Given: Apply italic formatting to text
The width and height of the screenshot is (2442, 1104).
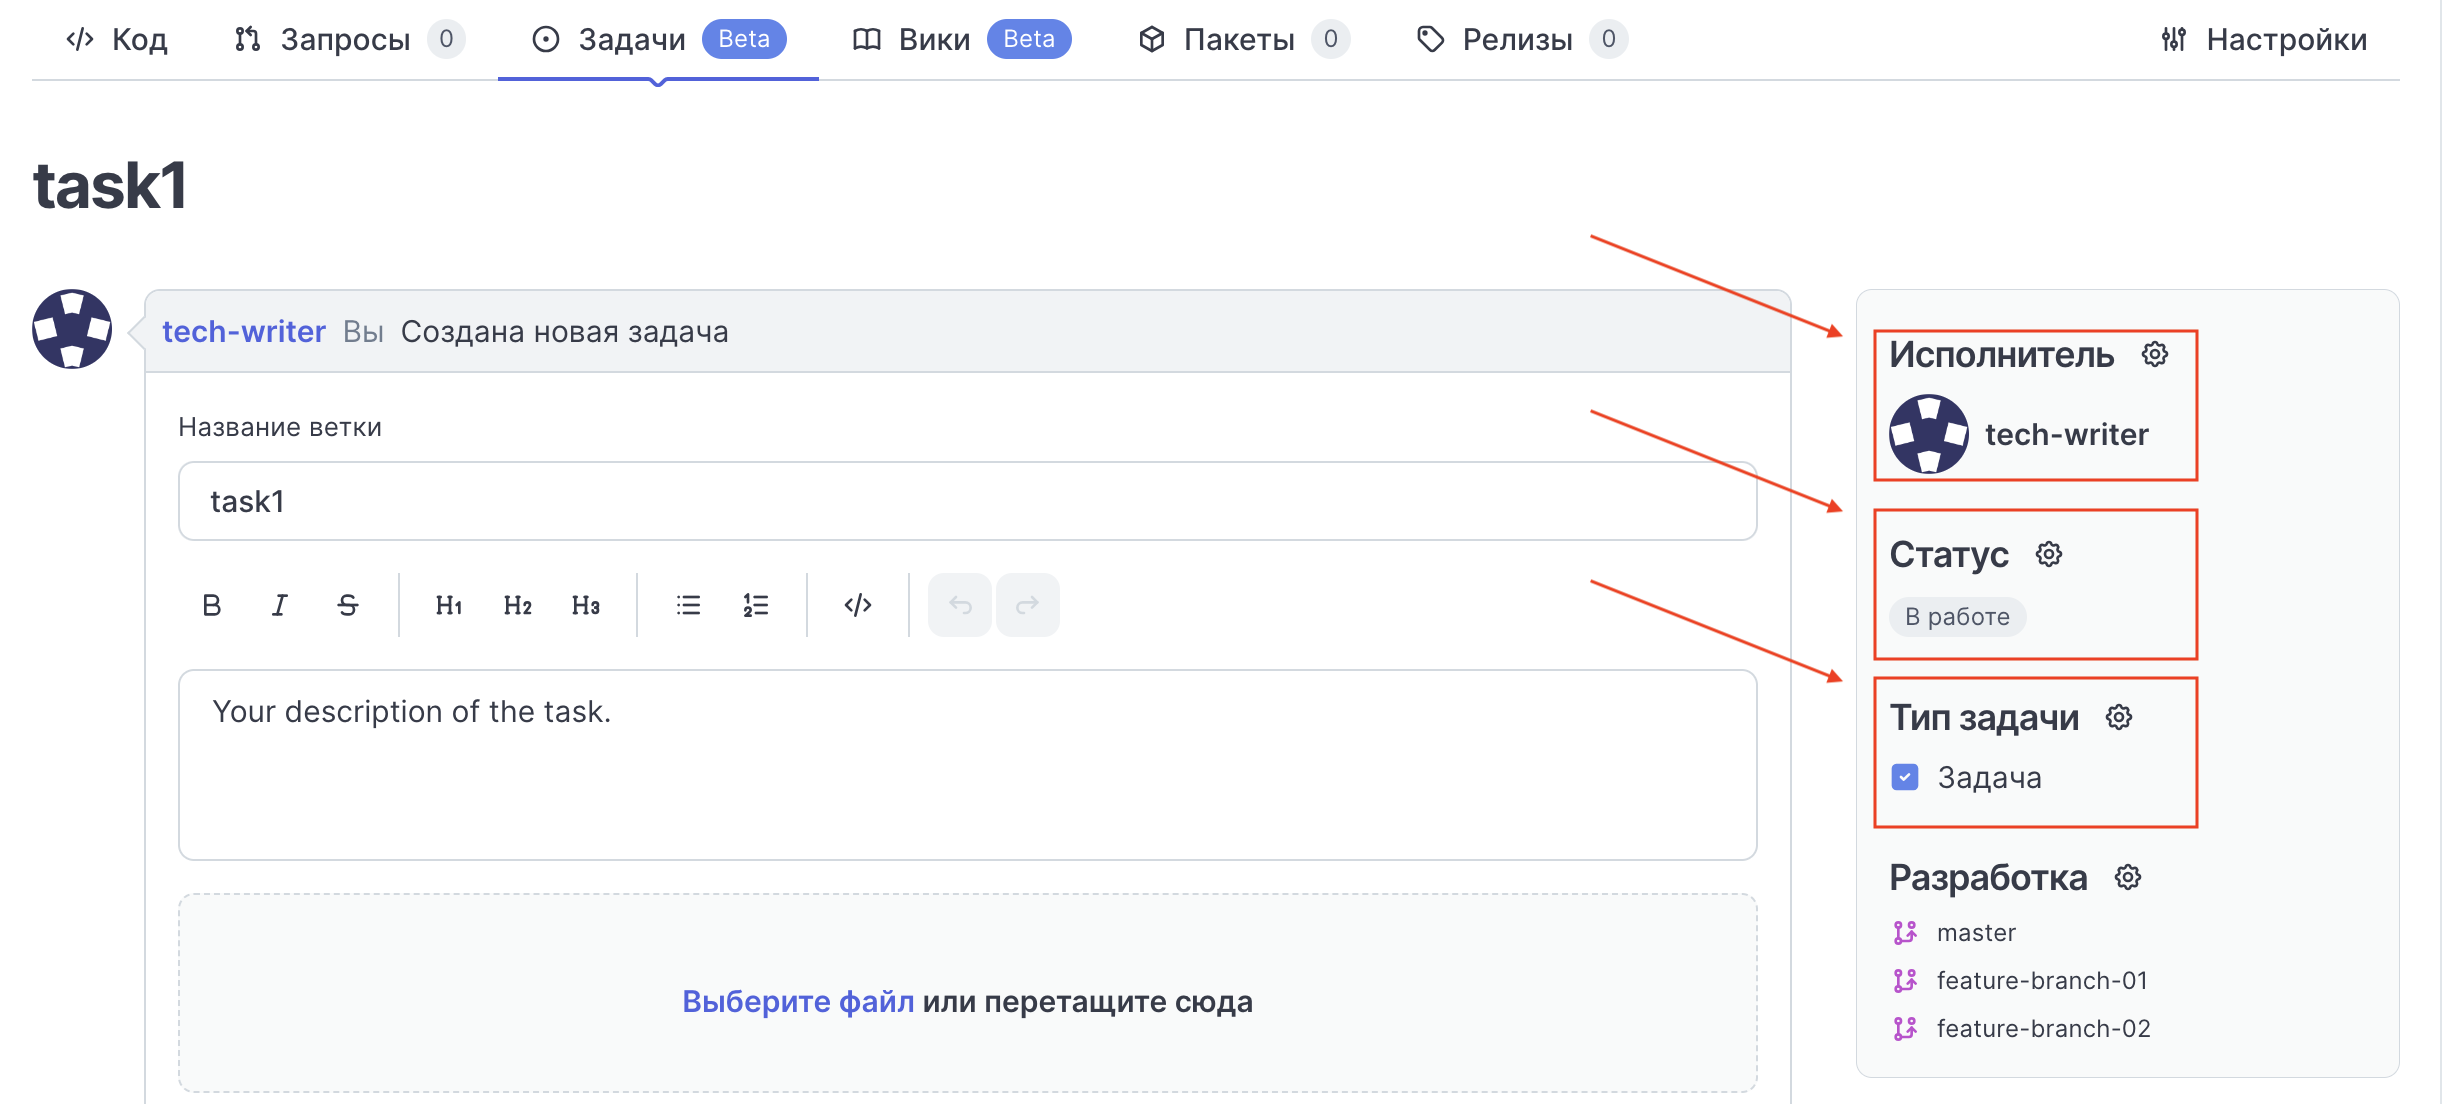Looking at the screenshot, I should point(279,605).
